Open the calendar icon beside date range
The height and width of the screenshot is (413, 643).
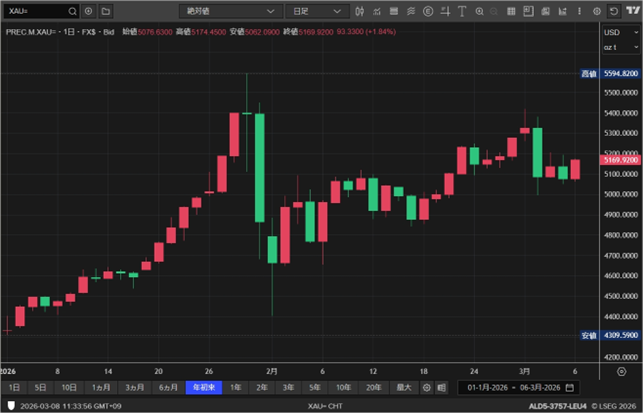569,387
